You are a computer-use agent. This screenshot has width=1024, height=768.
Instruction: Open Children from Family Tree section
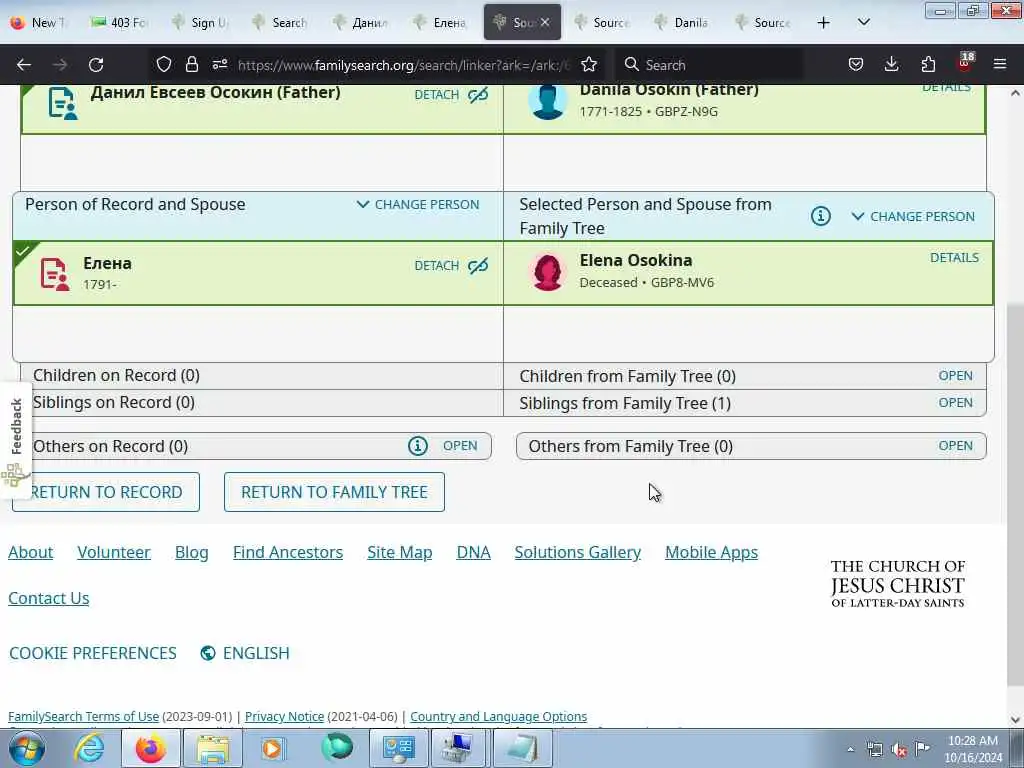(955, 376)
